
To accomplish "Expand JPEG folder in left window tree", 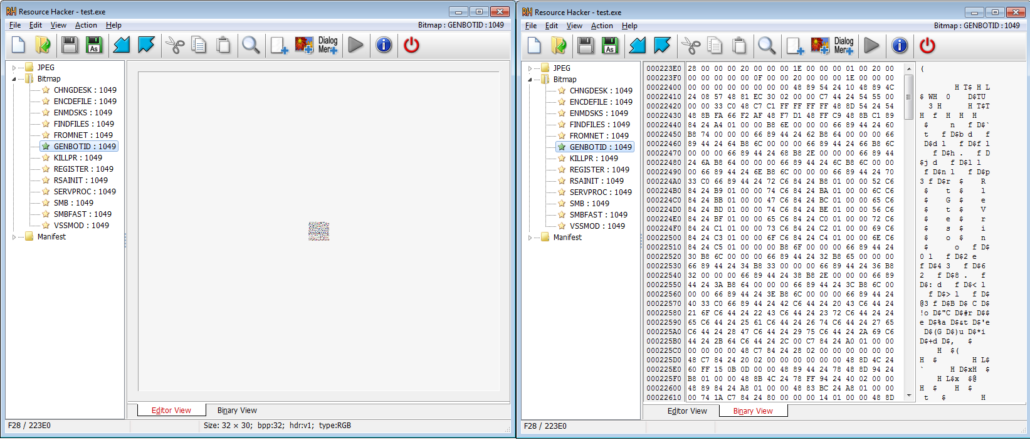I will pyautogui.click(x=14, y=68).
